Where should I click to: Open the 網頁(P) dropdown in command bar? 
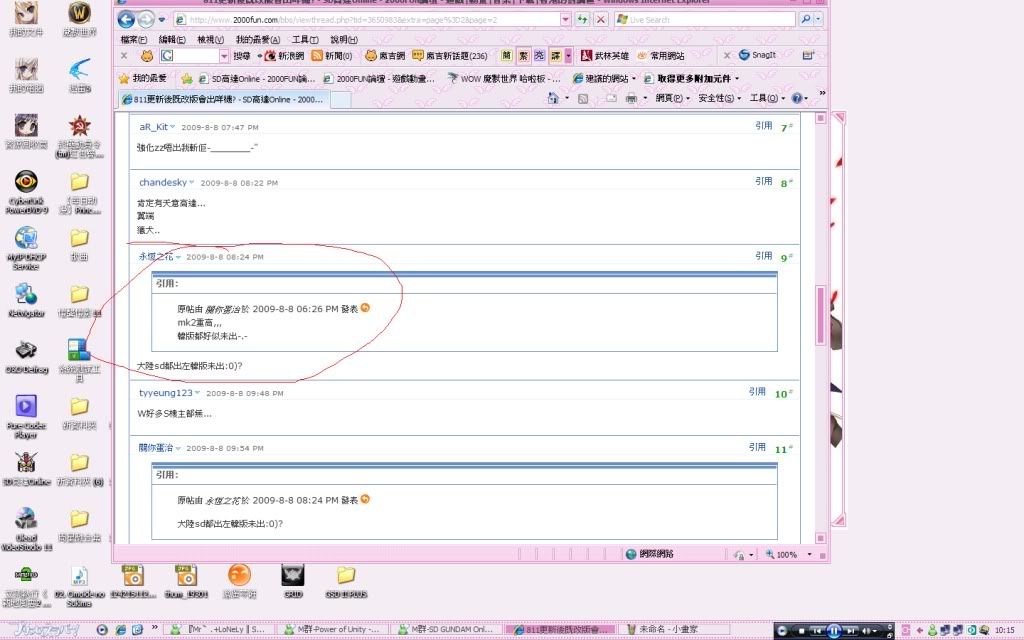tap(673, 98)
